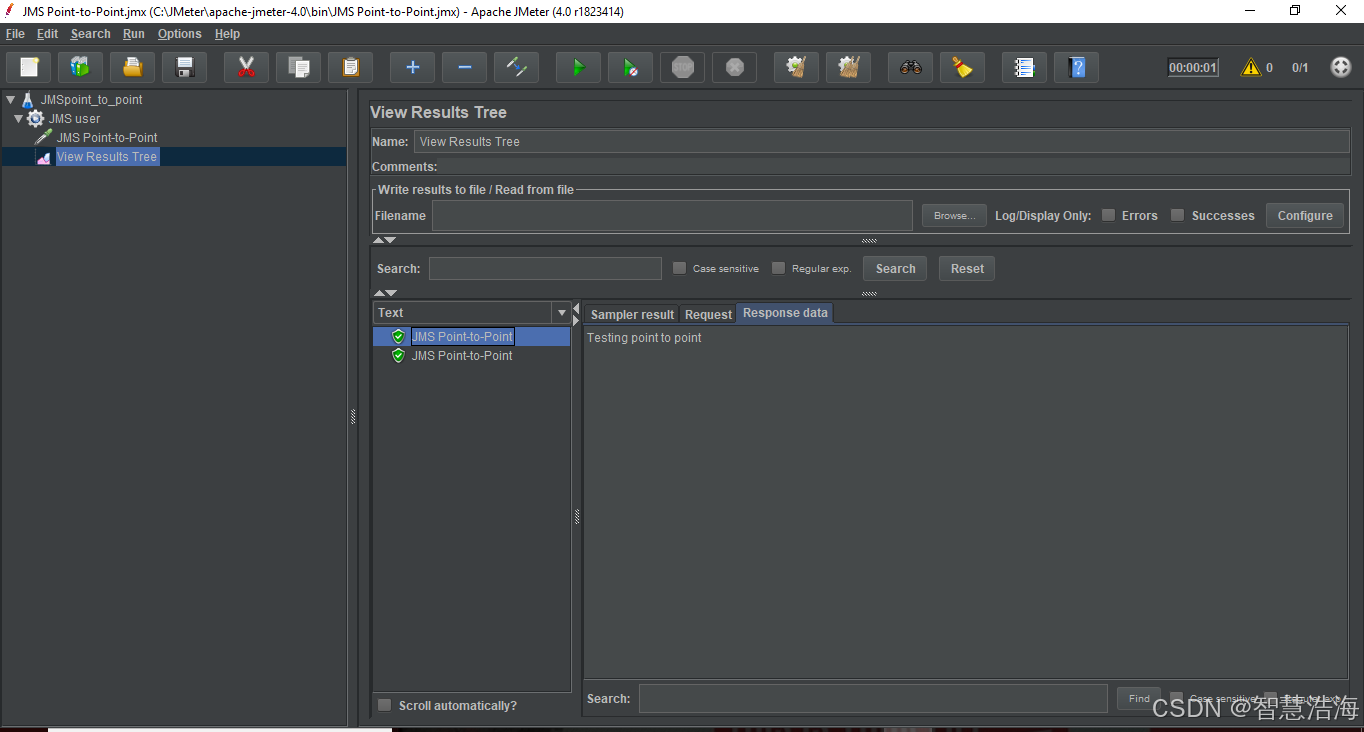This screenshot has width=1364, height=732.
Task: Select JMS Point-to-Point sampler in test plan
Action: click(107, 138)
